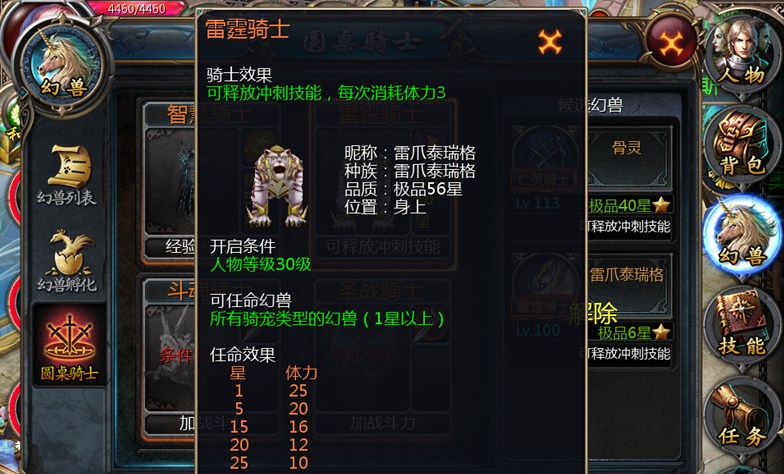
Task: Switch to the 幻兽孵化 hatching tab
Action: click(x=67, y=261)
